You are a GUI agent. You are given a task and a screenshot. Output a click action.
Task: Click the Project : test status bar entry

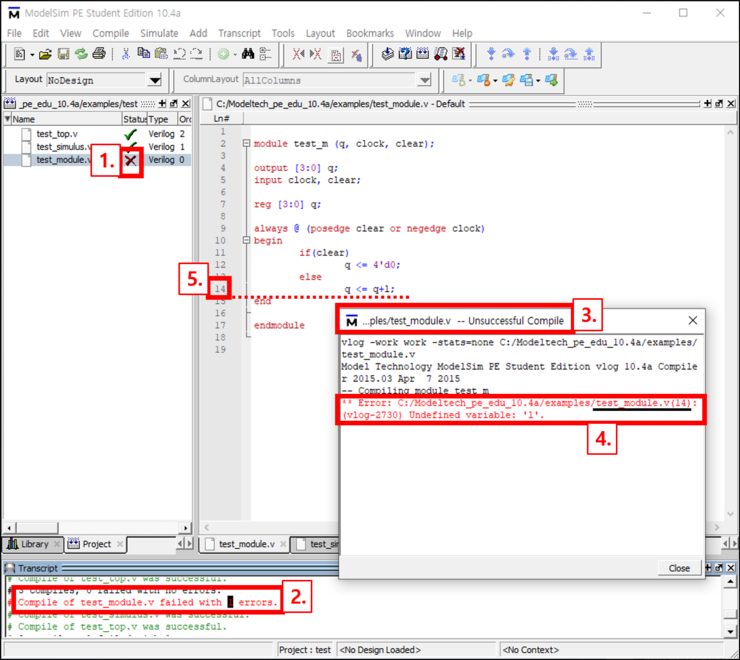pos(305,650)
